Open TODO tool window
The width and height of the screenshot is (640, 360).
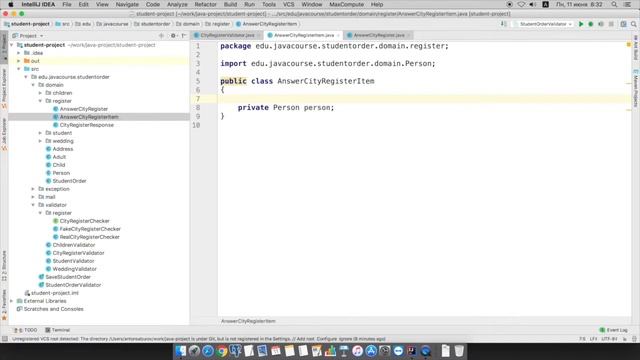click(26, 330)
